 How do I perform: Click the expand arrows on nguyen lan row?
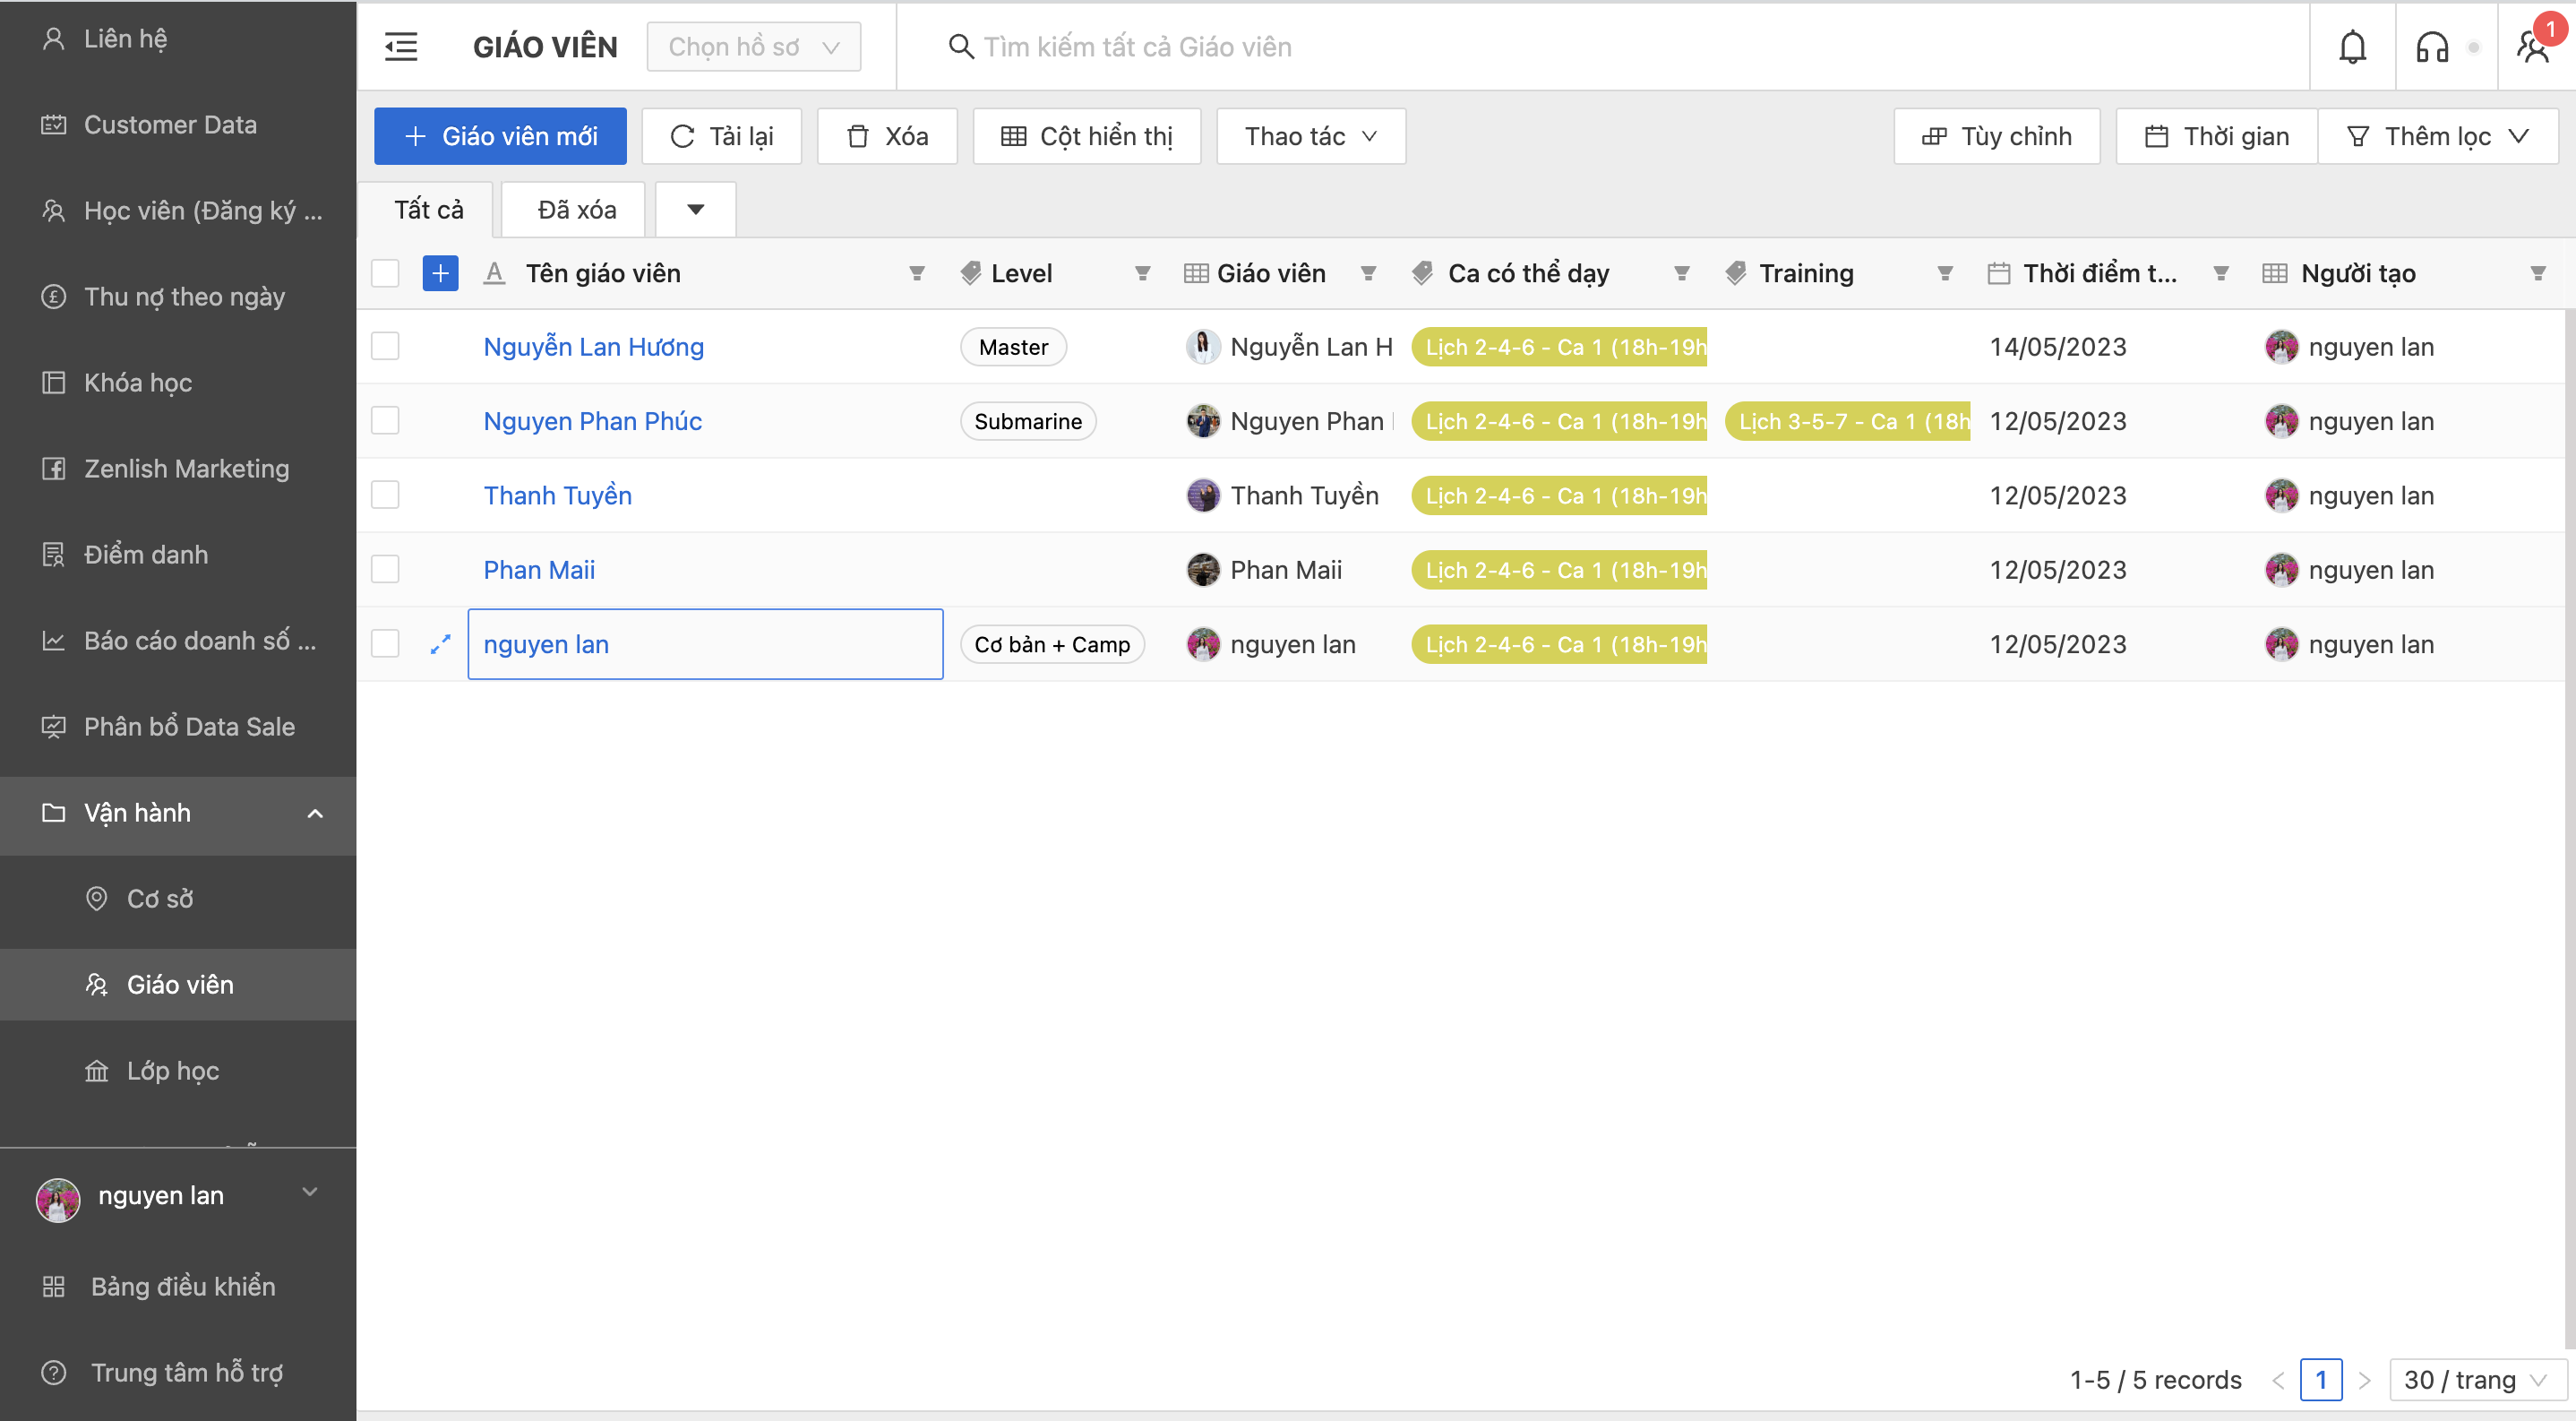point(440,645)
